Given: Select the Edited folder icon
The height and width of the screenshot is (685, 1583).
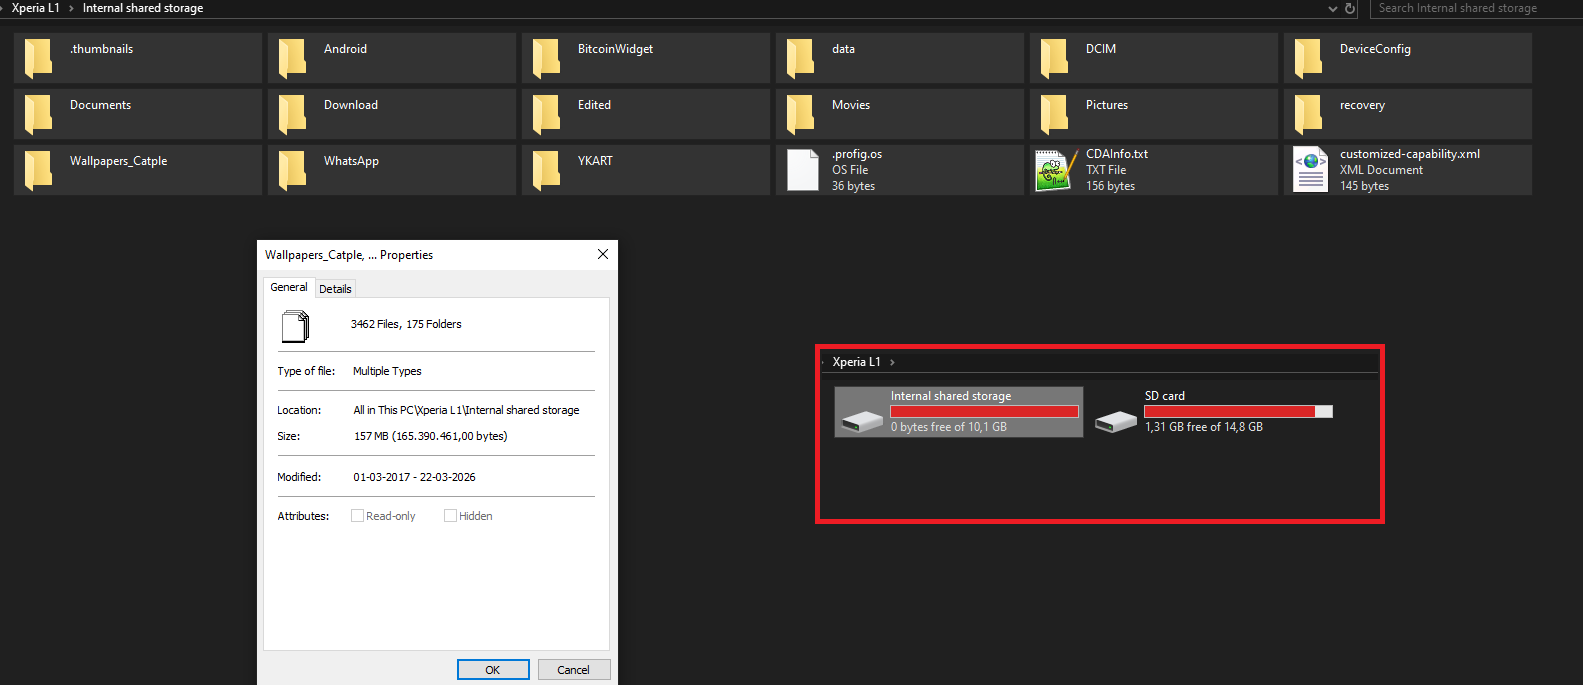Looking at the screenshot, I should [546, 114].
